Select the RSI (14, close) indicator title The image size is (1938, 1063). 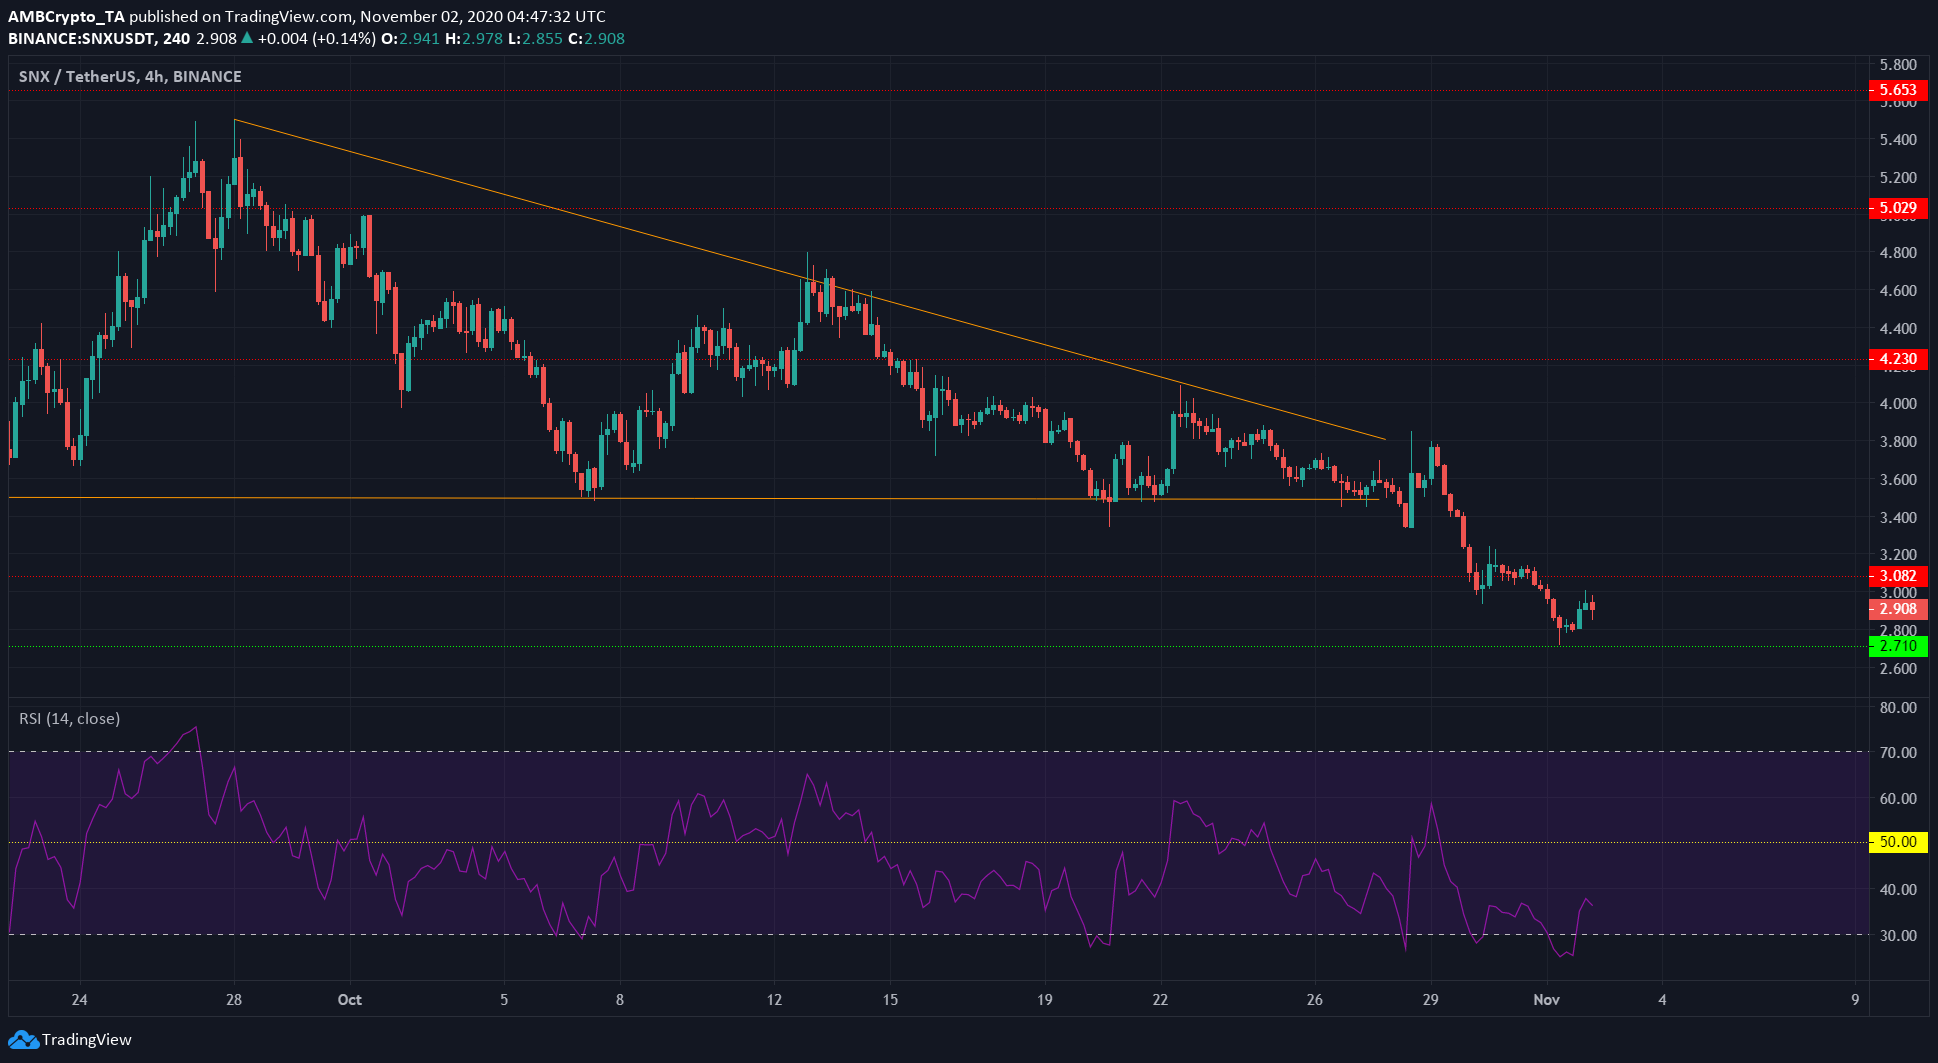point(70,719)
